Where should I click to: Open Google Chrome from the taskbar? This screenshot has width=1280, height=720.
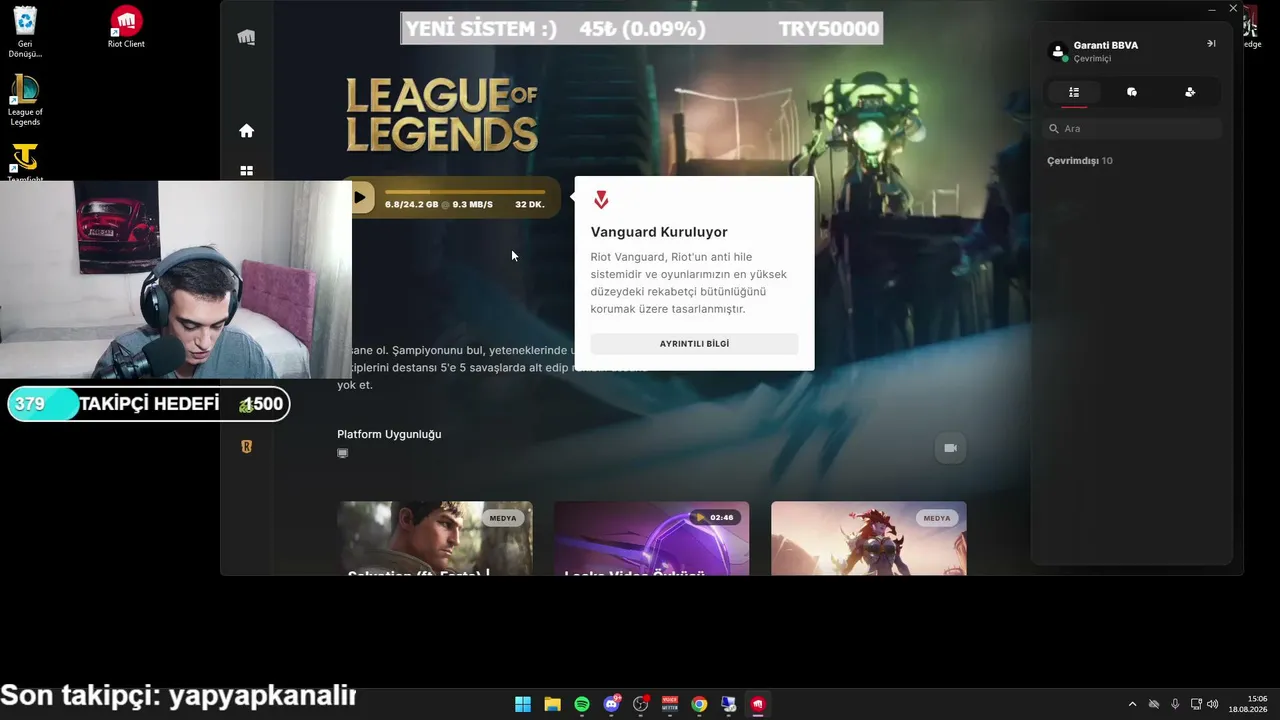click(x=699, y=704)
